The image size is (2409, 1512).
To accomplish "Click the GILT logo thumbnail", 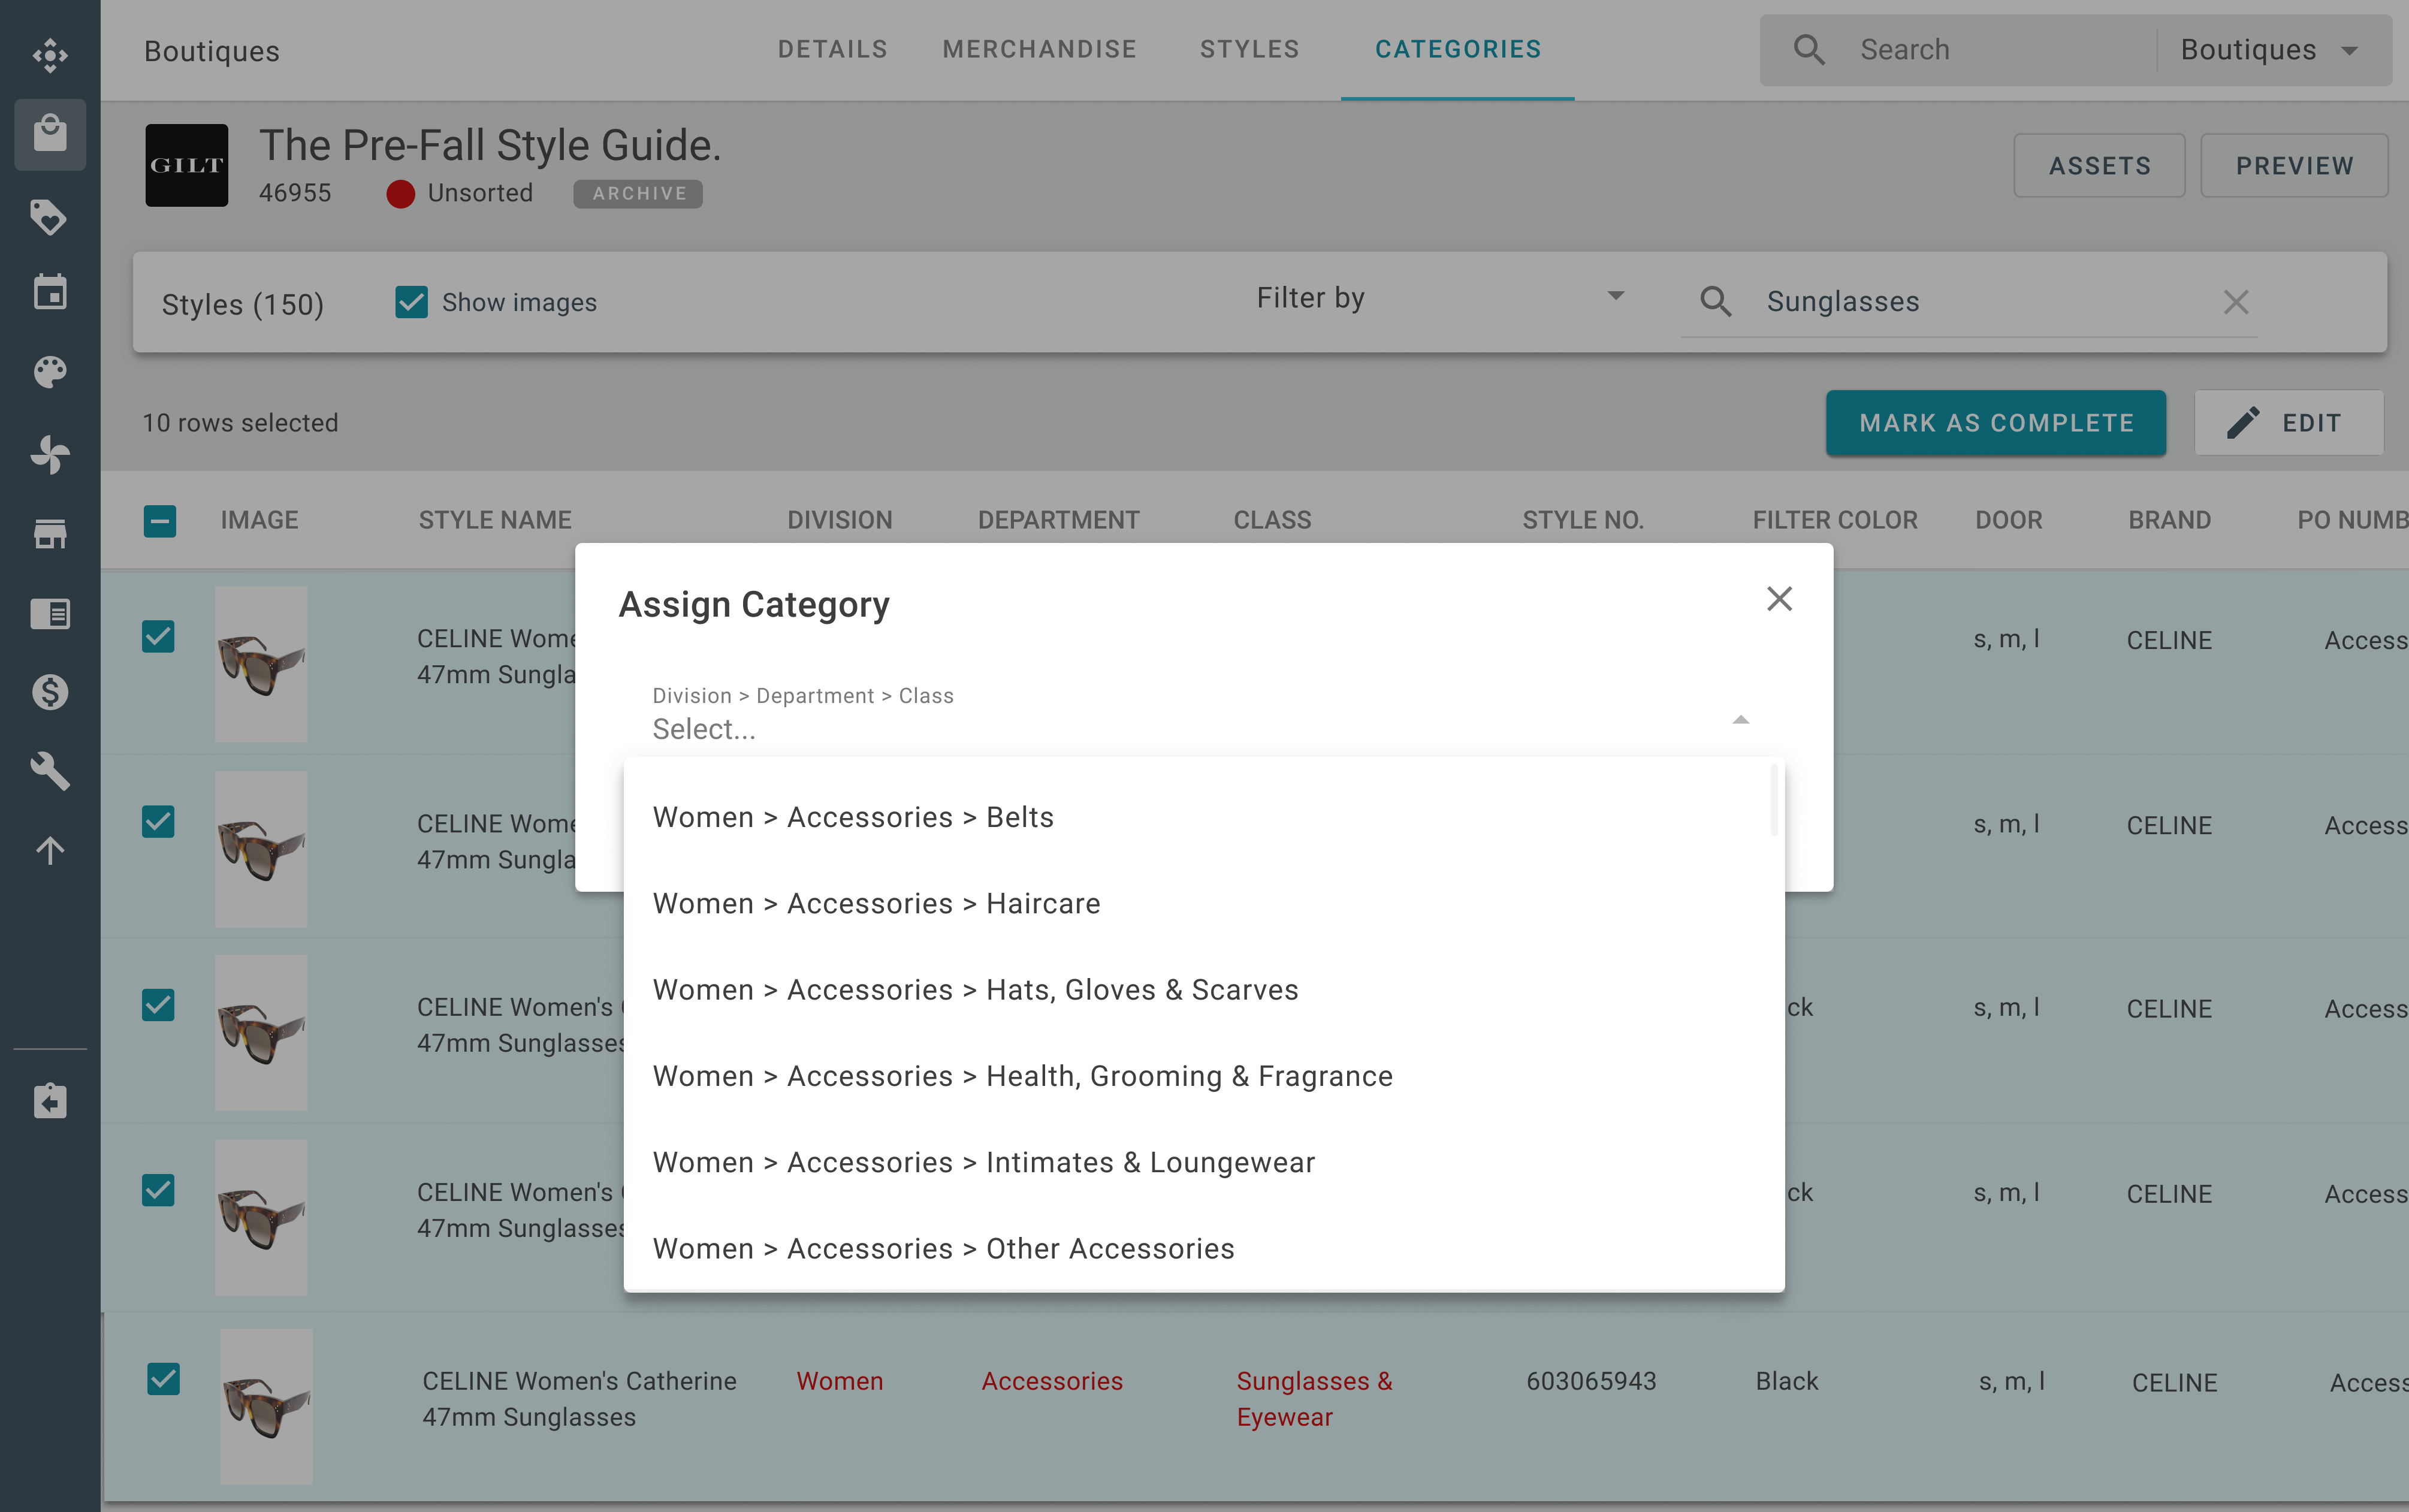I will [187, 165].
